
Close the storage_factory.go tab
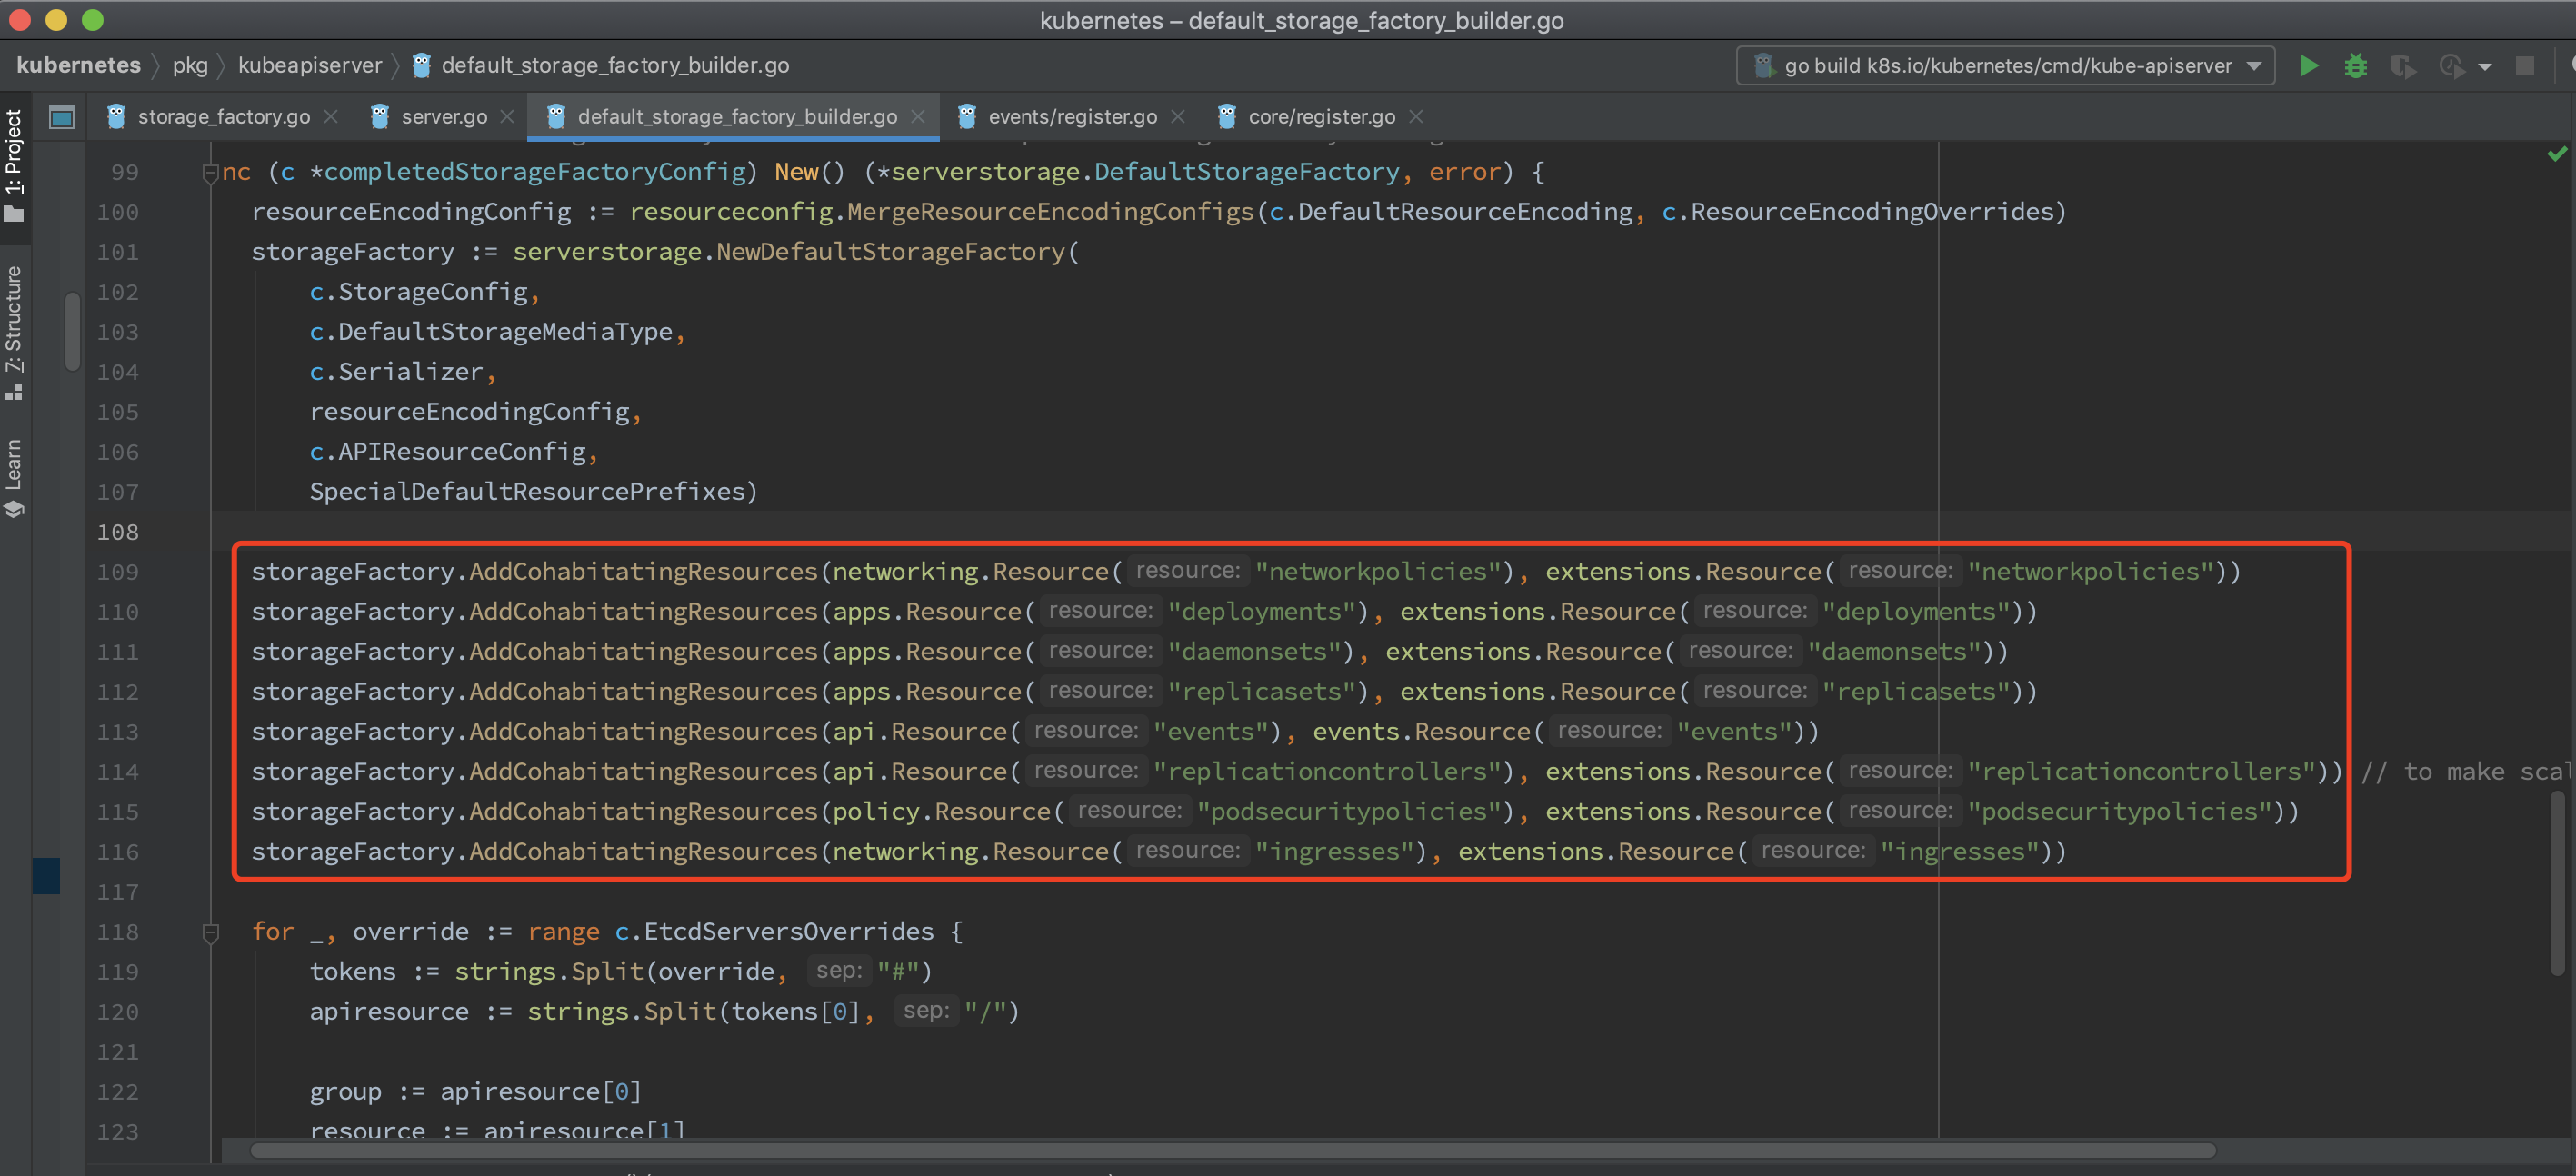(331, 117)
